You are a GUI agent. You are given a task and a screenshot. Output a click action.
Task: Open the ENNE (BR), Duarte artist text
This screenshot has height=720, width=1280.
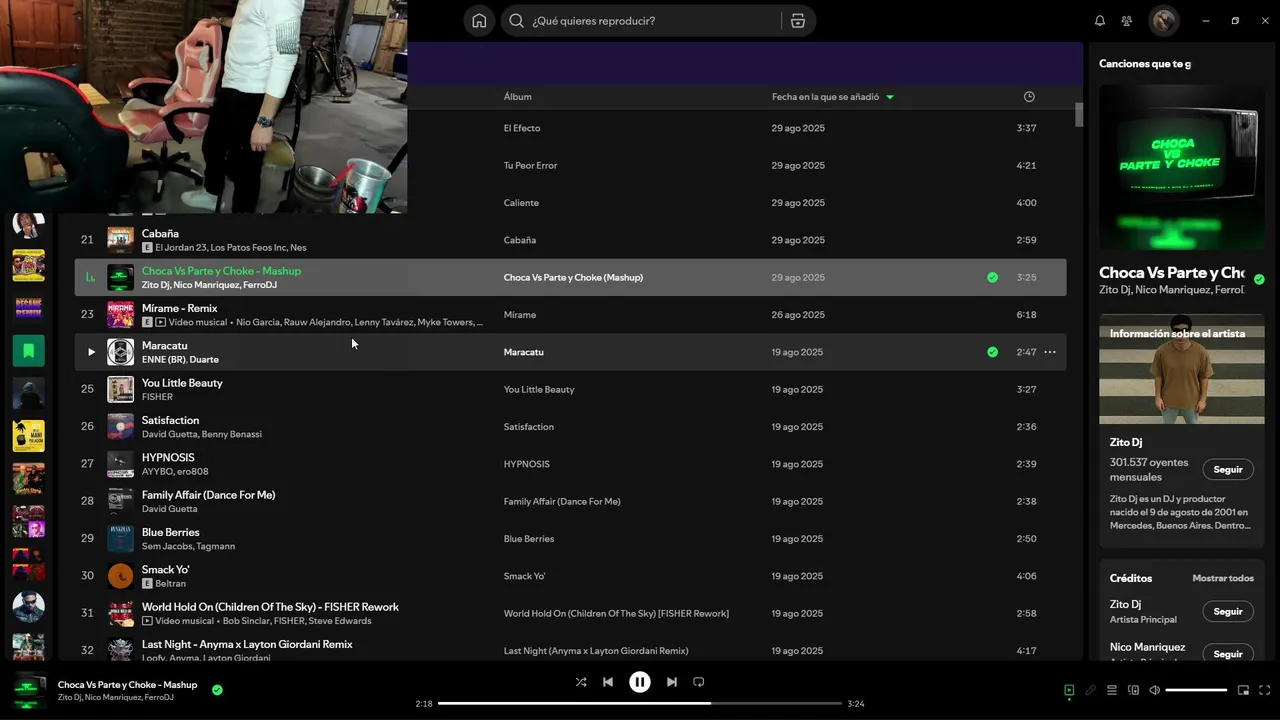180,359
